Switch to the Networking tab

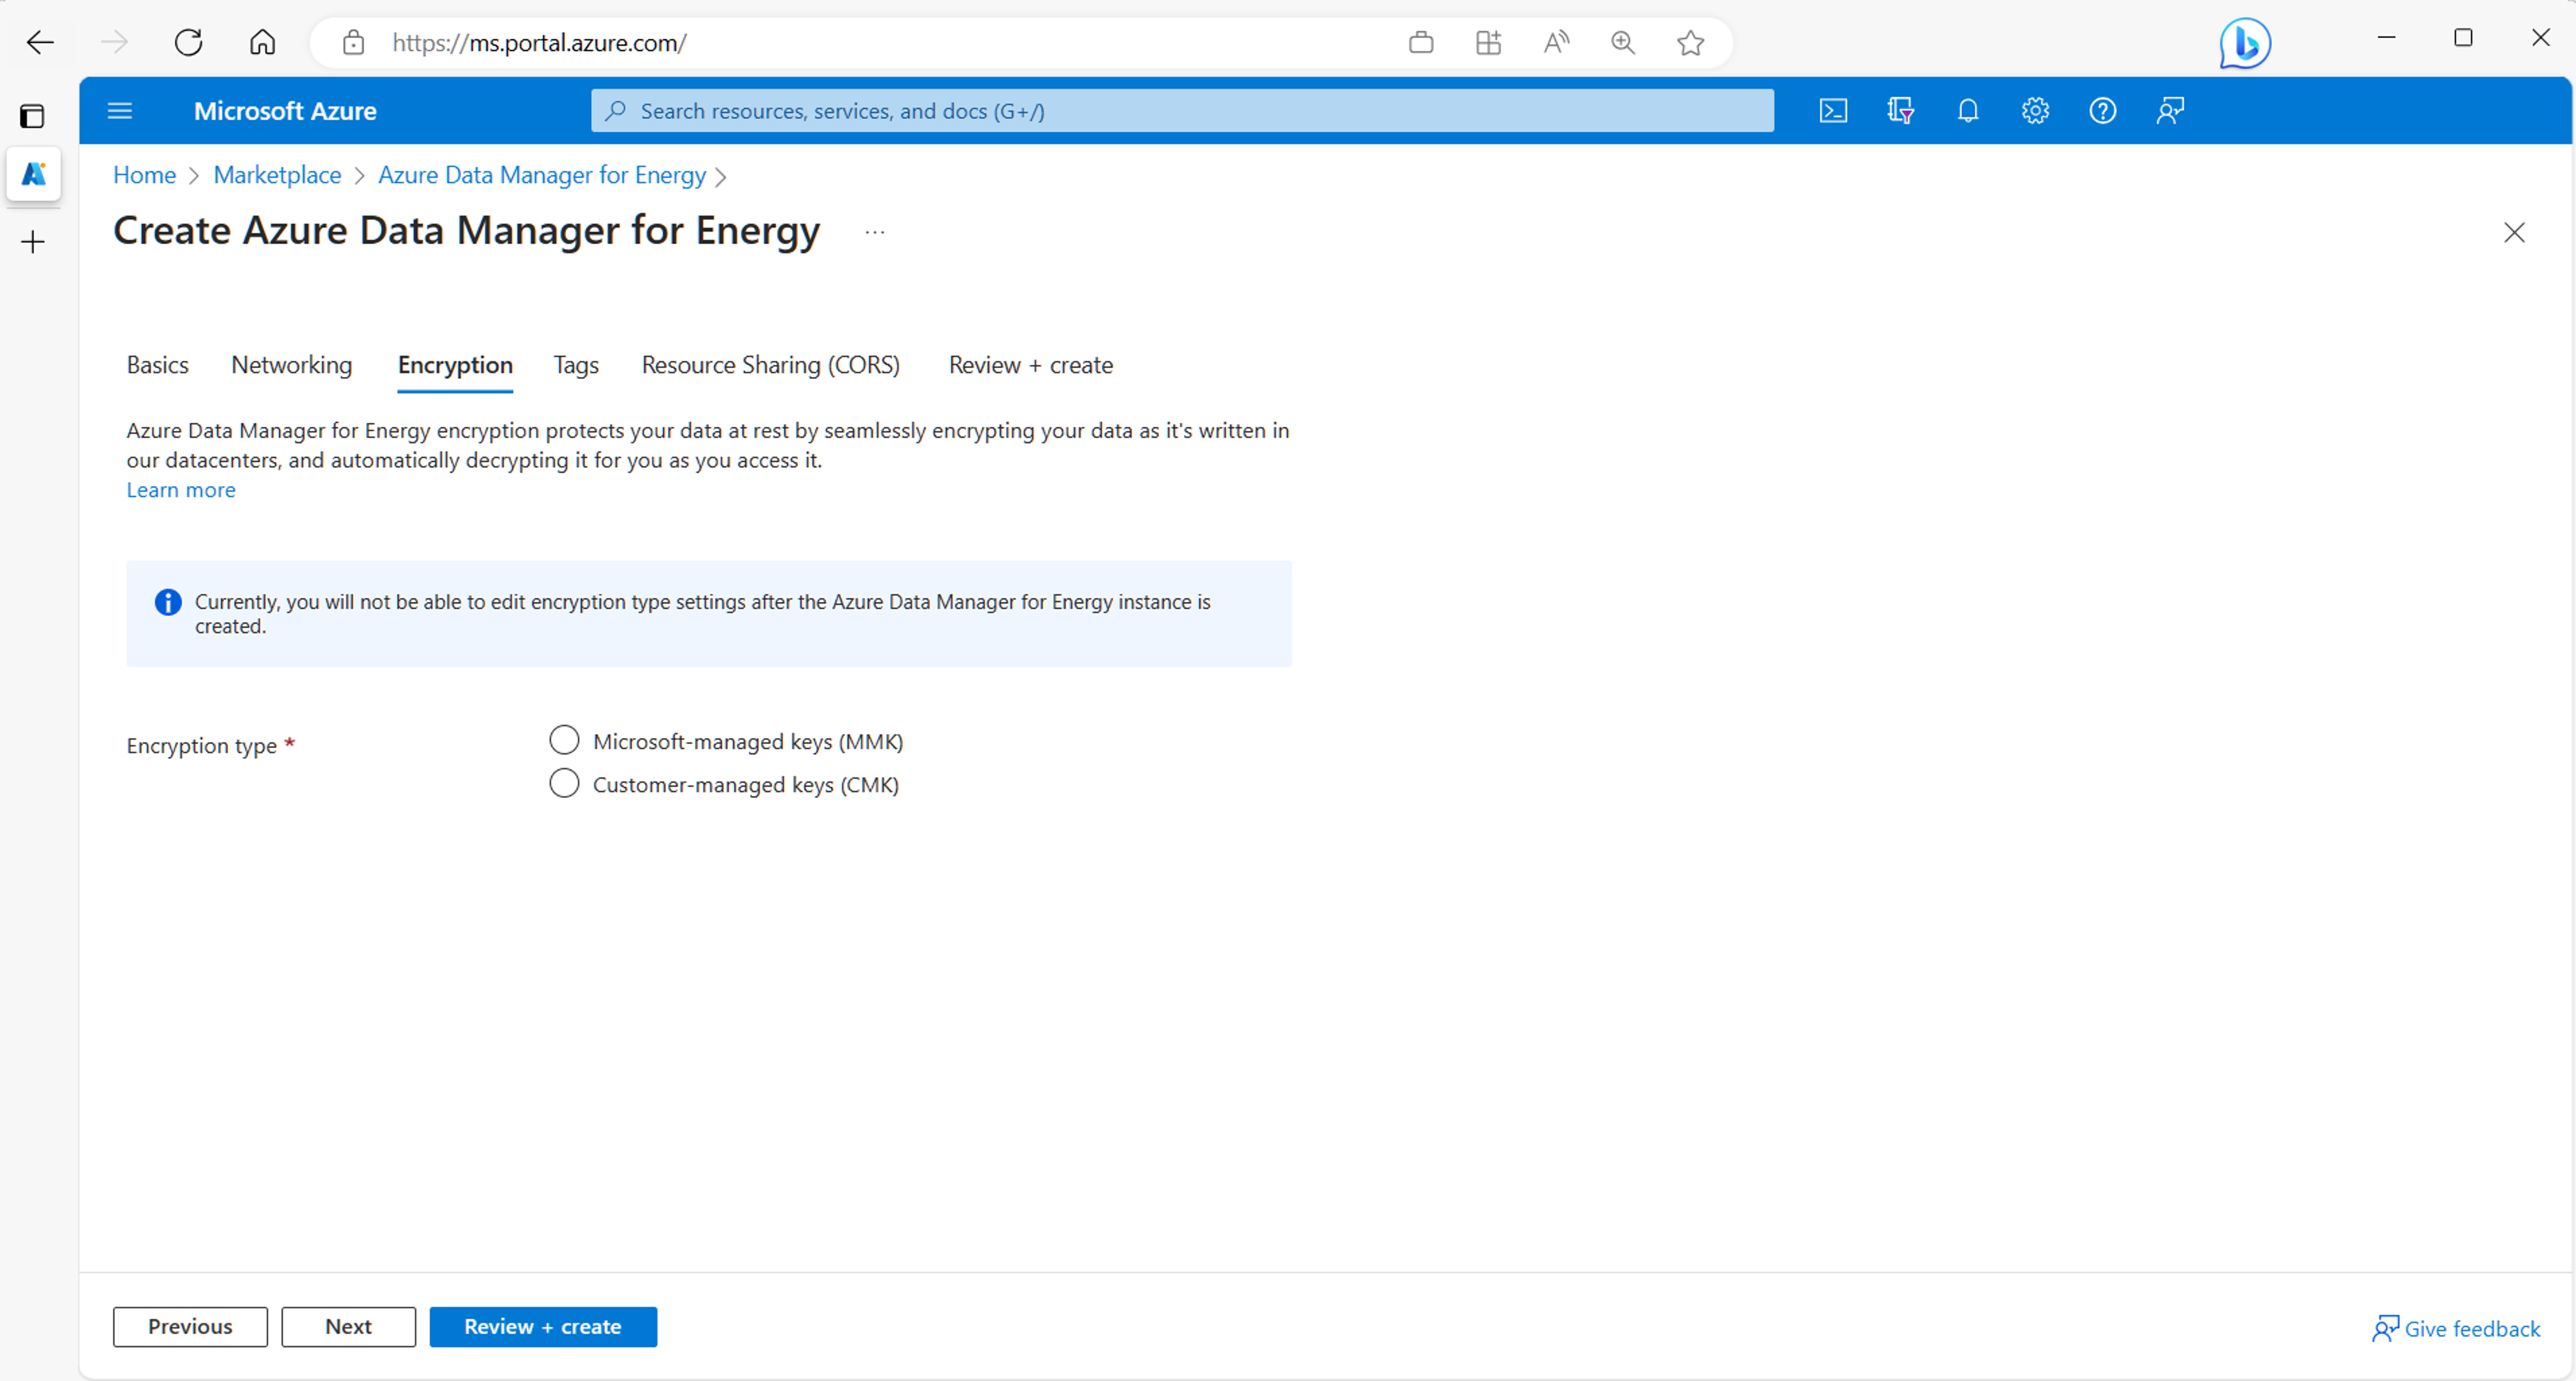[291, 365]
